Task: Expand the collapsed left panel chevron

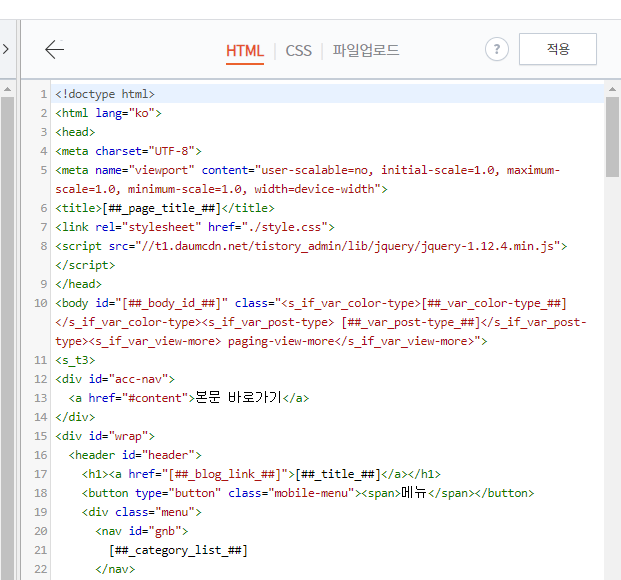Action: pos(6,49)
